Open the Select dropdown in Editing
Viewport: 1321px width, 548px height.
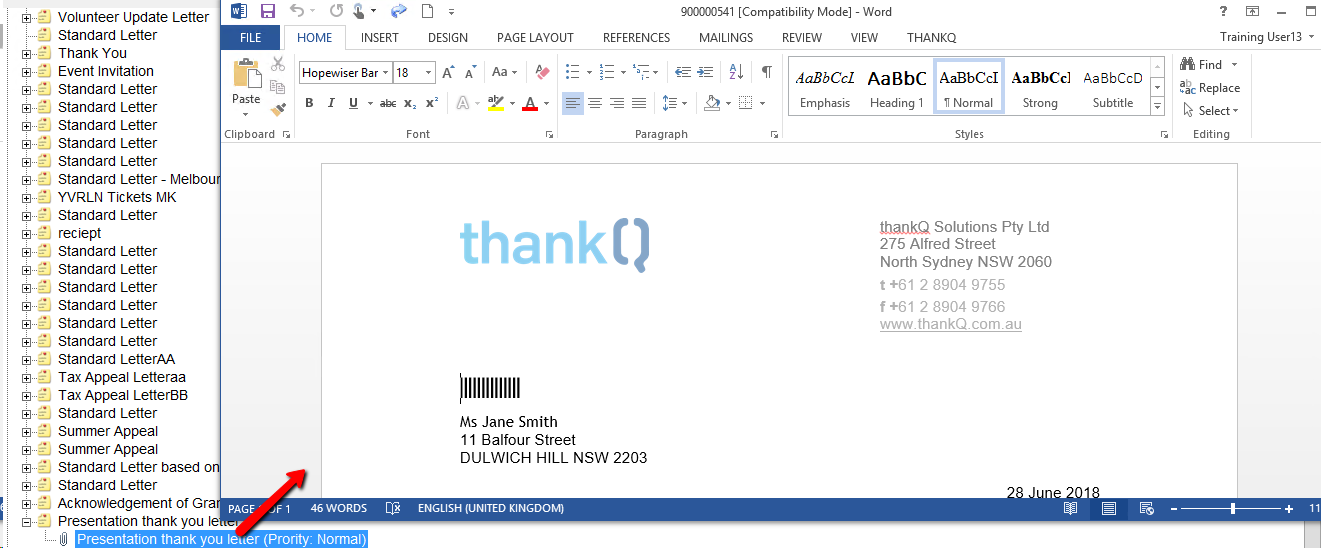pos(1210,110)
